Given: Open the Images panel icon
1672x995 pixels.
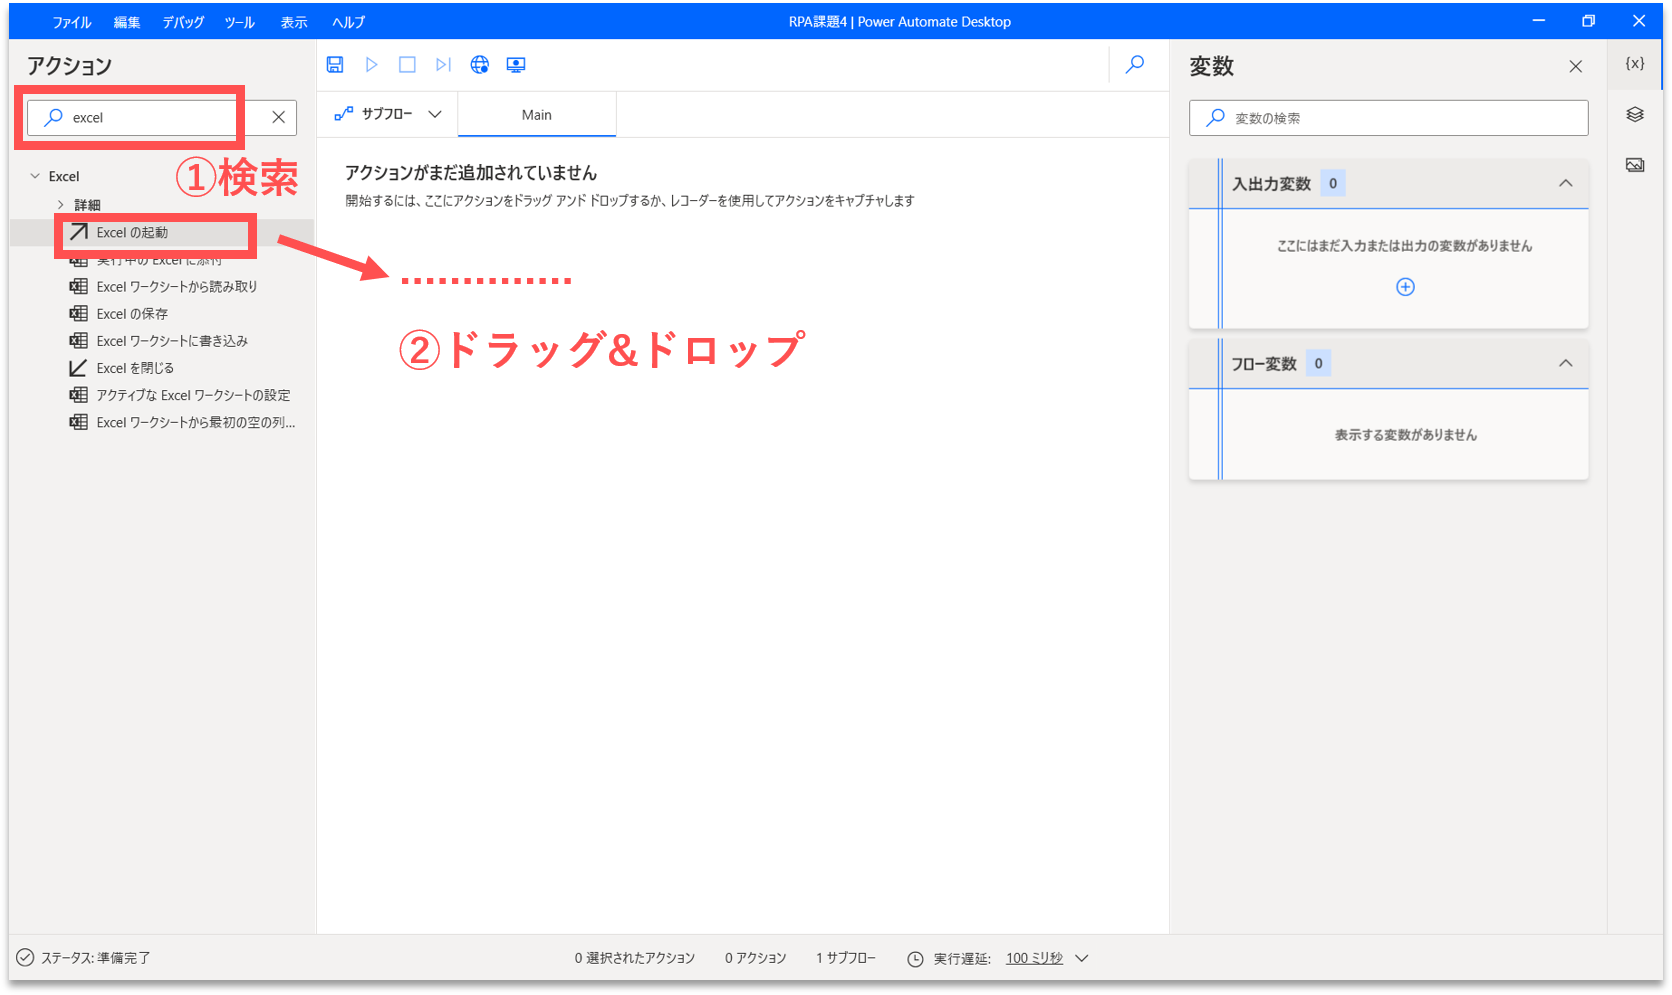Looking at the screenshot, I should point(1635,165).
